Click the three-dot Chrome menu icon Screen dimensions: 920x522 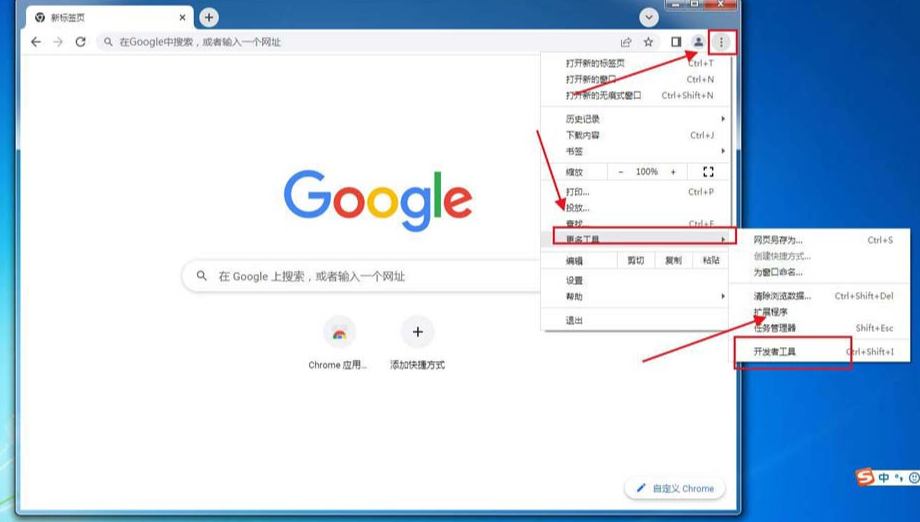pyautogui.click(x=721, y=42)
